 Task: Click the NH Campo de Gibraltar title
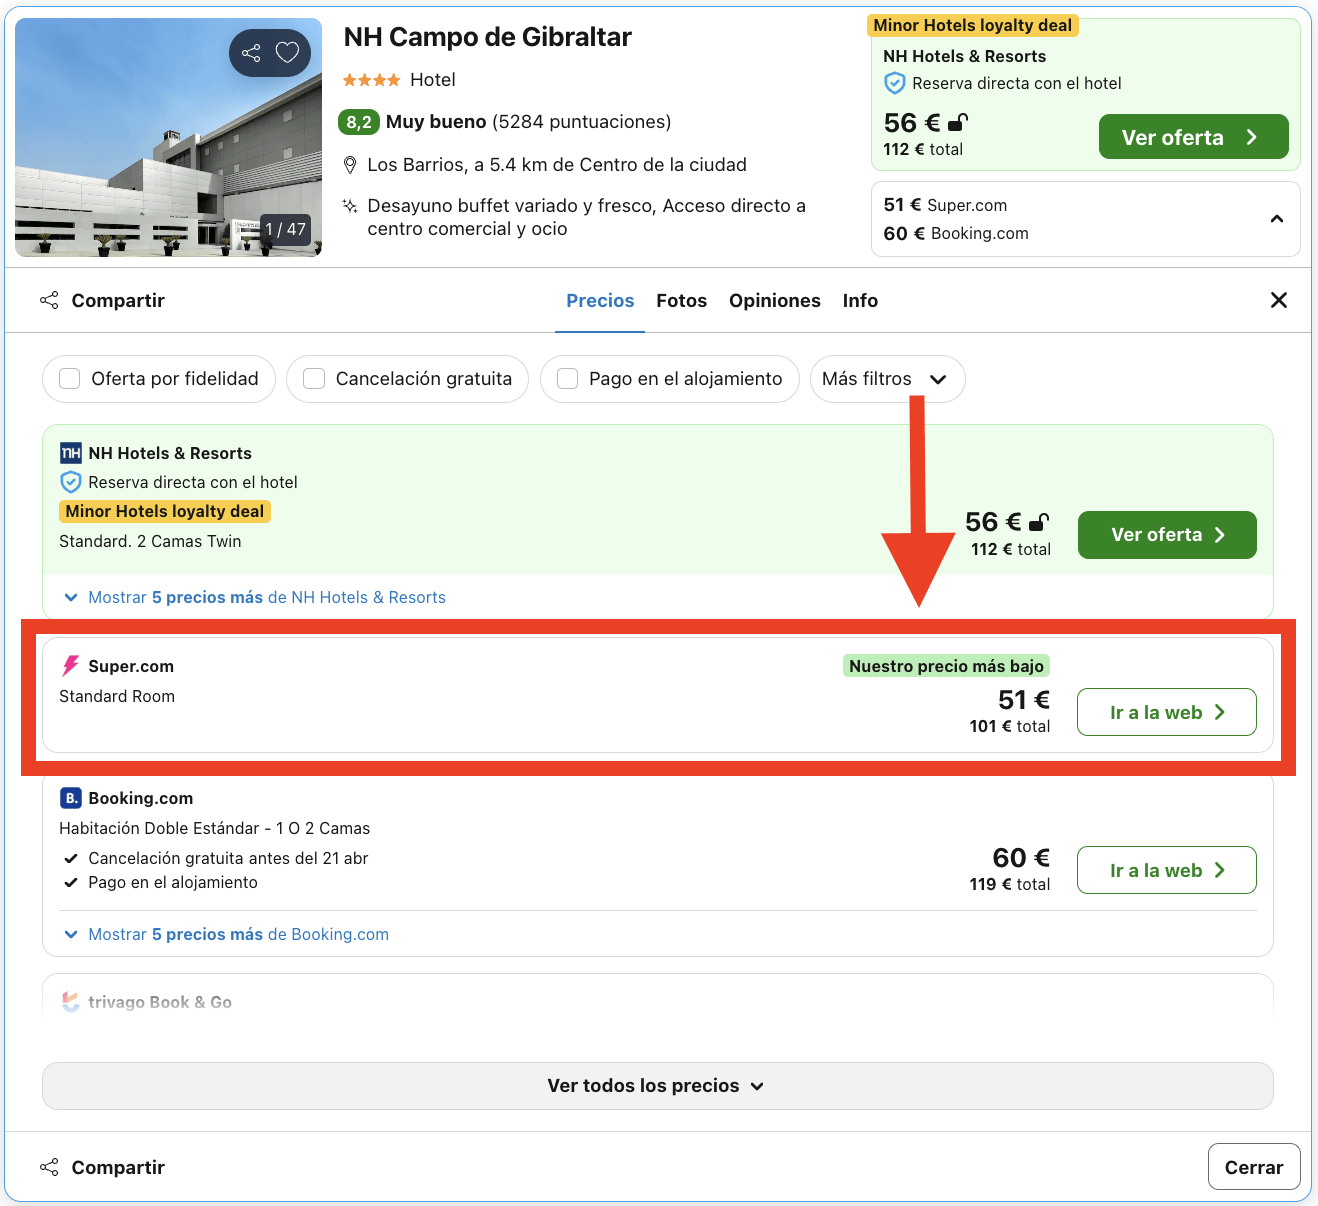click(488, 37)
